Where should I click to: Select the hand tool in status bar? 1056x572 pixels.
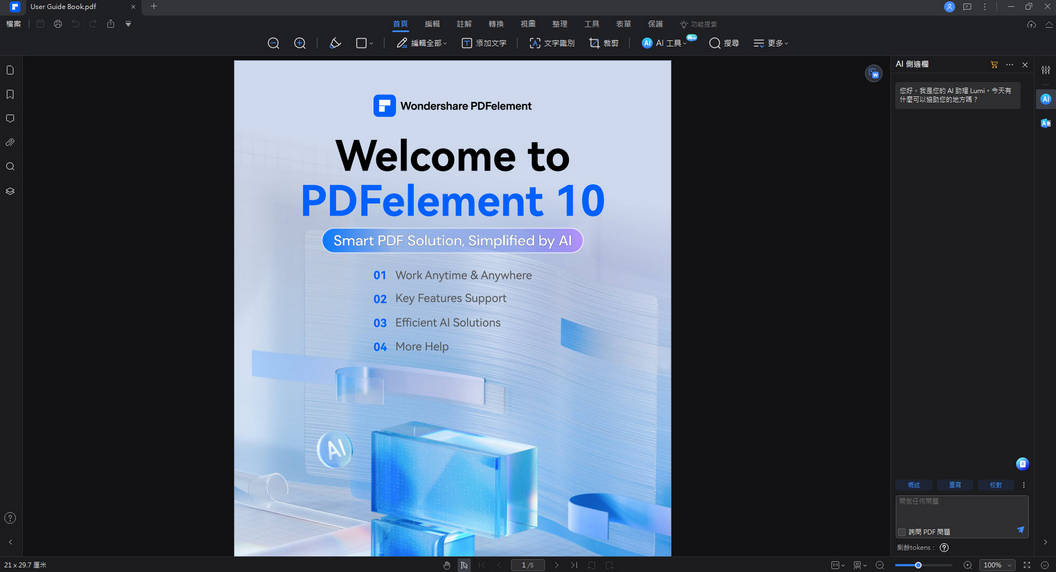[447, 565]
